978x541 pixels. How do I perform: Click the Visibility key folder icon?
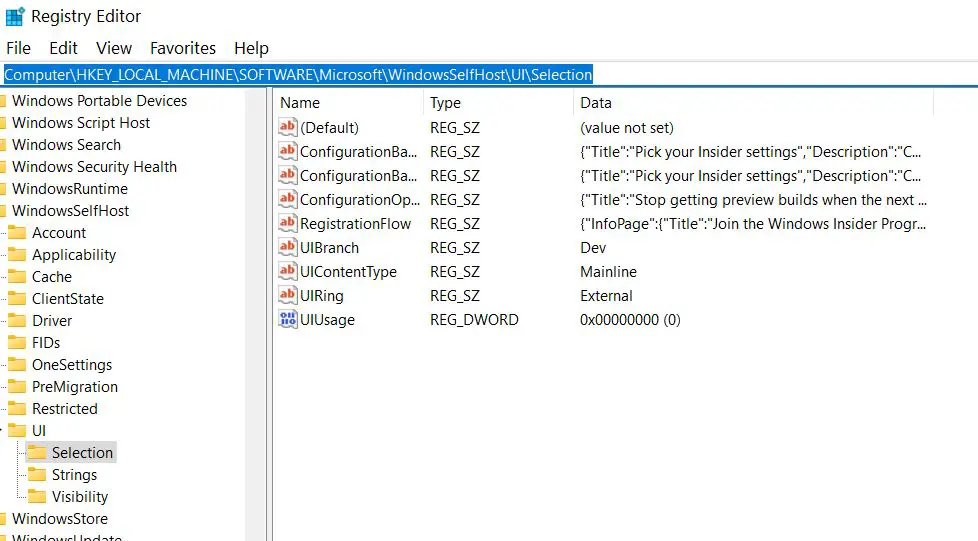pos(37,497)
